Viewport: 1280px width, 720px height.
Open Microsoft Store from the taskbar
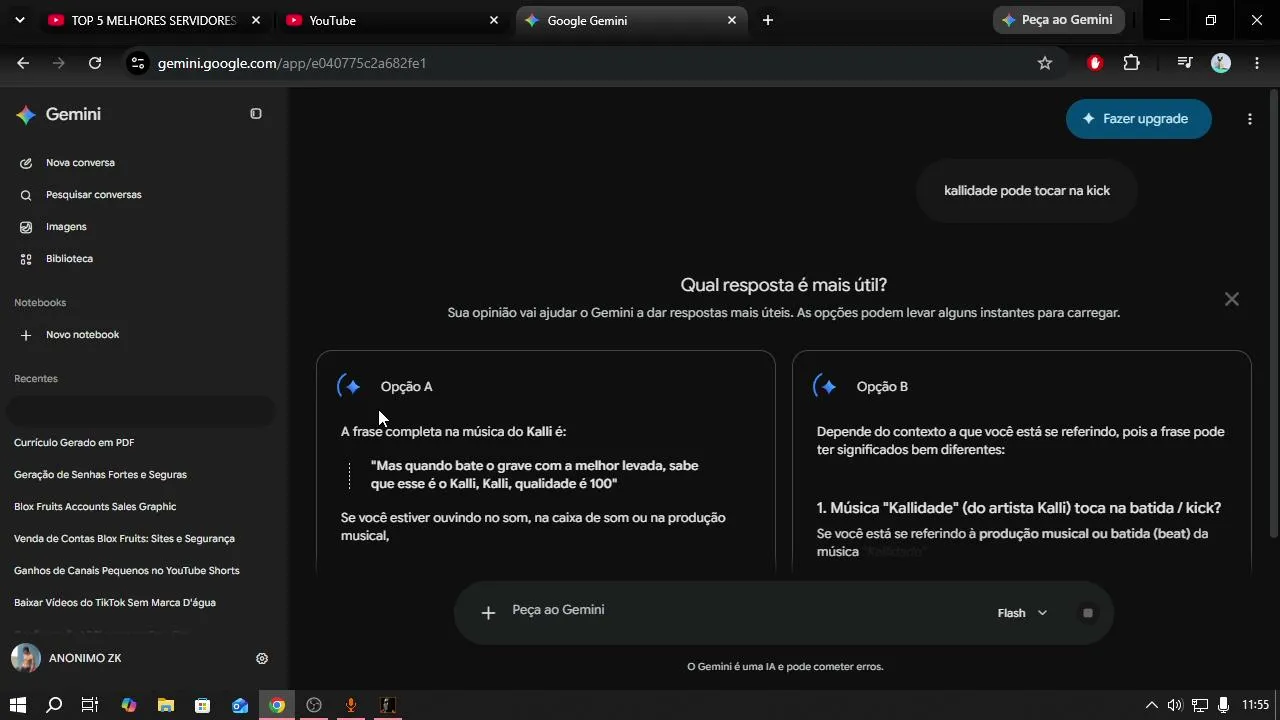coord(203,705)
